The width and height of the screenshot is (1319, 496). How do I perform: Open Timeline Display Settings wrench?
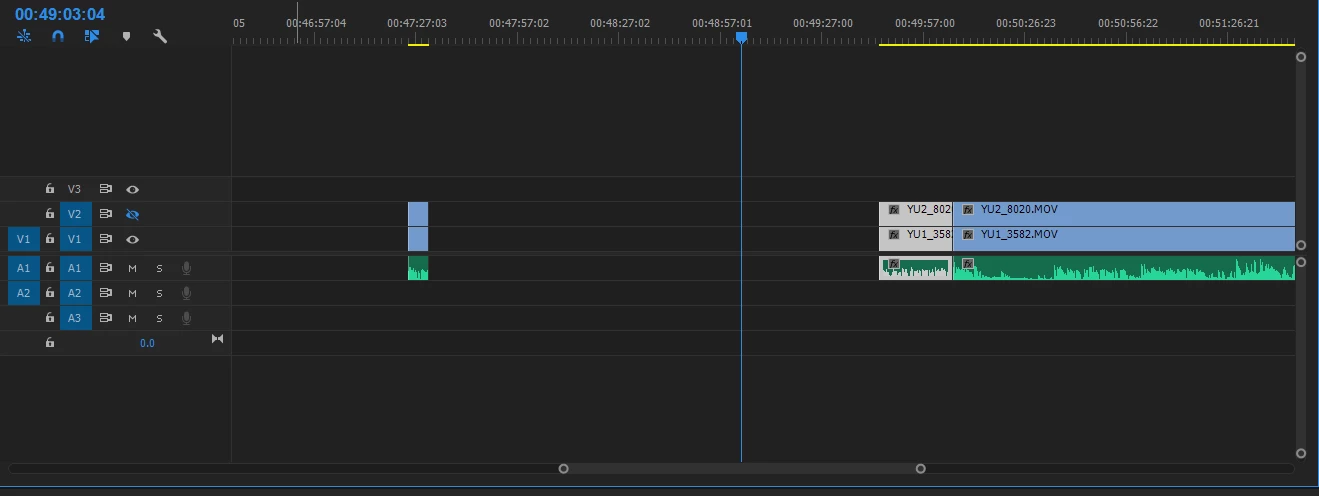click(x=160, y=36)
